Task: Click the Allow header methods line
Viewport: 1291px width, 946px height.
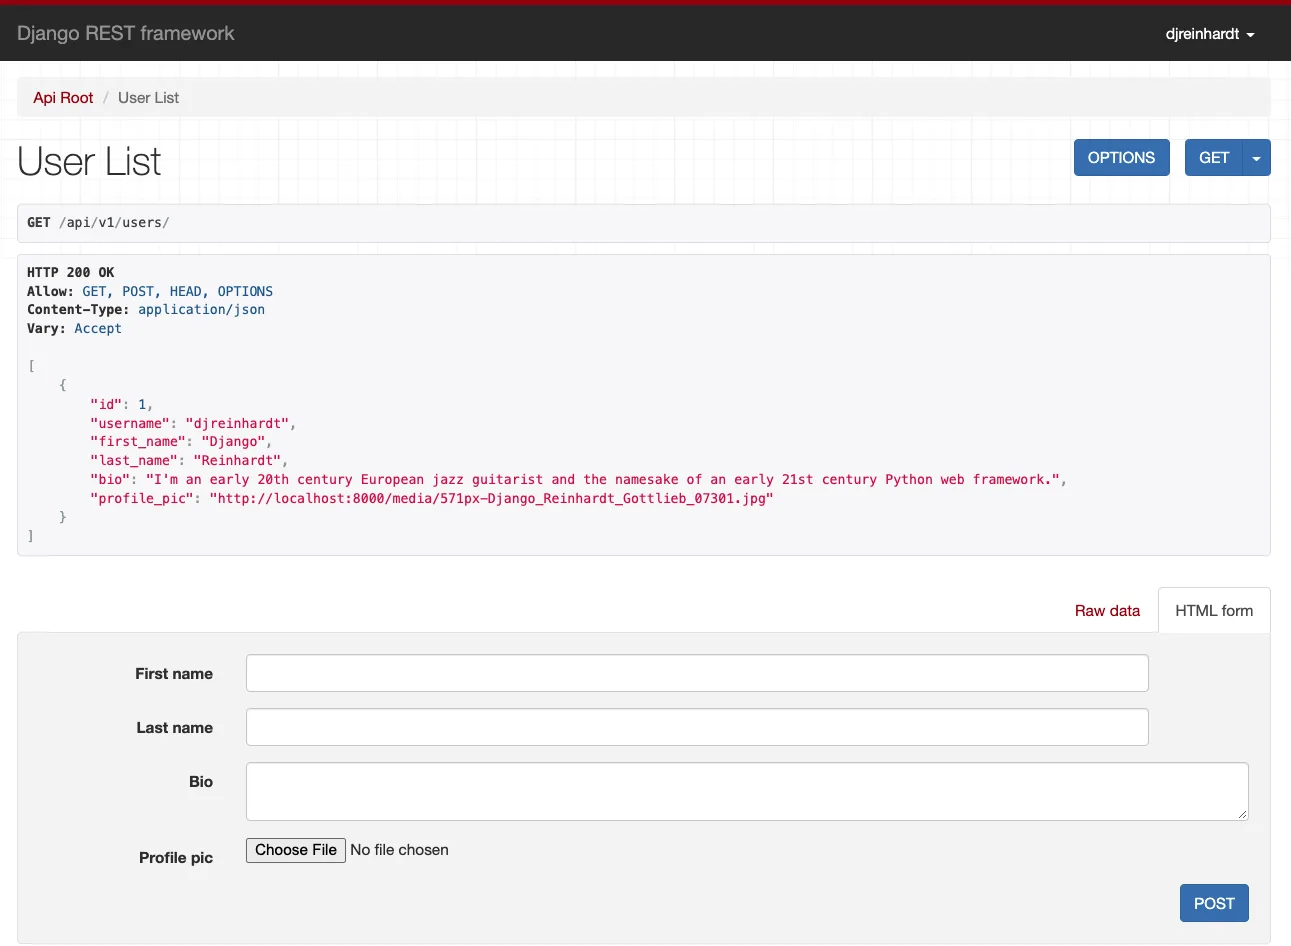Action: pyautogui.click(x=150, y=291)
